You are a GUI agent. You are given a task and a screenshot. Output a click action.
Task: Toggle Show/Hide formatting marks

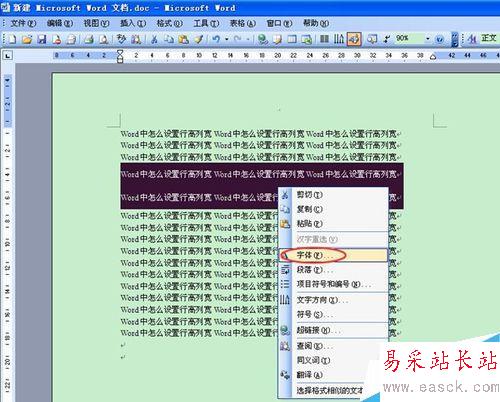click(x=386, y=39)
